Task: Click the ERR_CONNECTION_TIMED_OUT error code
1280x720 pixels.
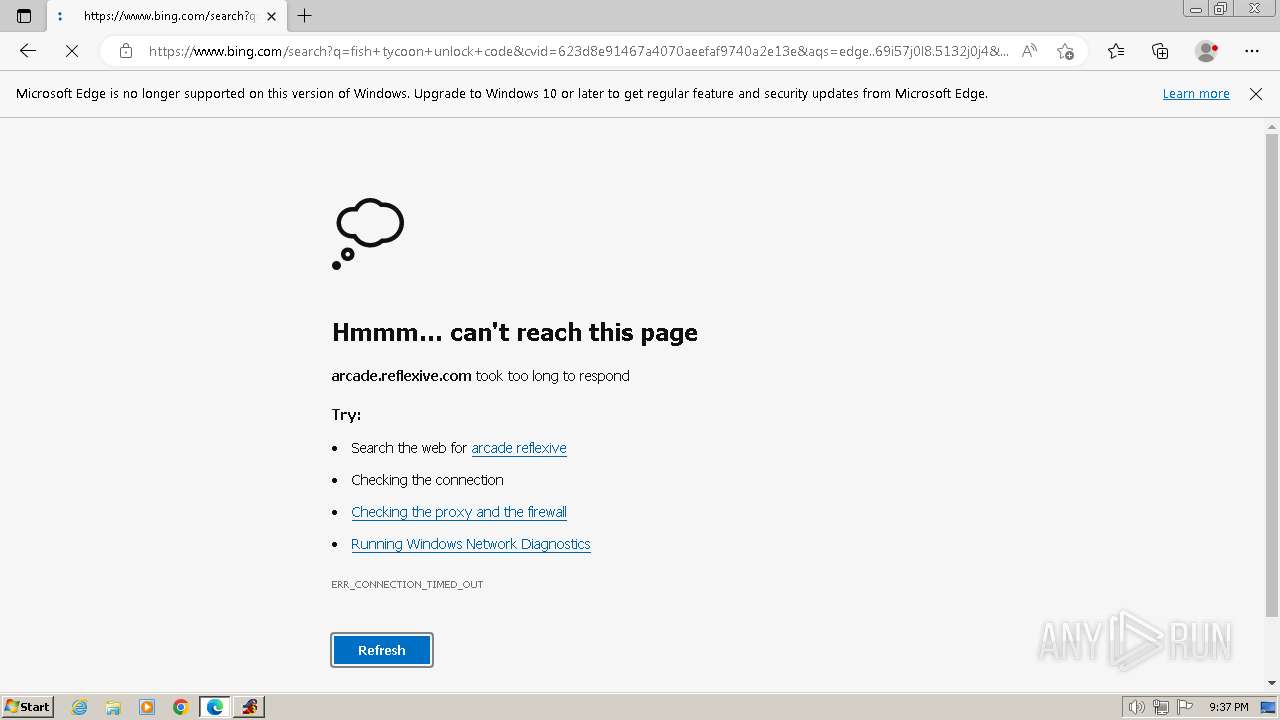Action: [407, 584]
